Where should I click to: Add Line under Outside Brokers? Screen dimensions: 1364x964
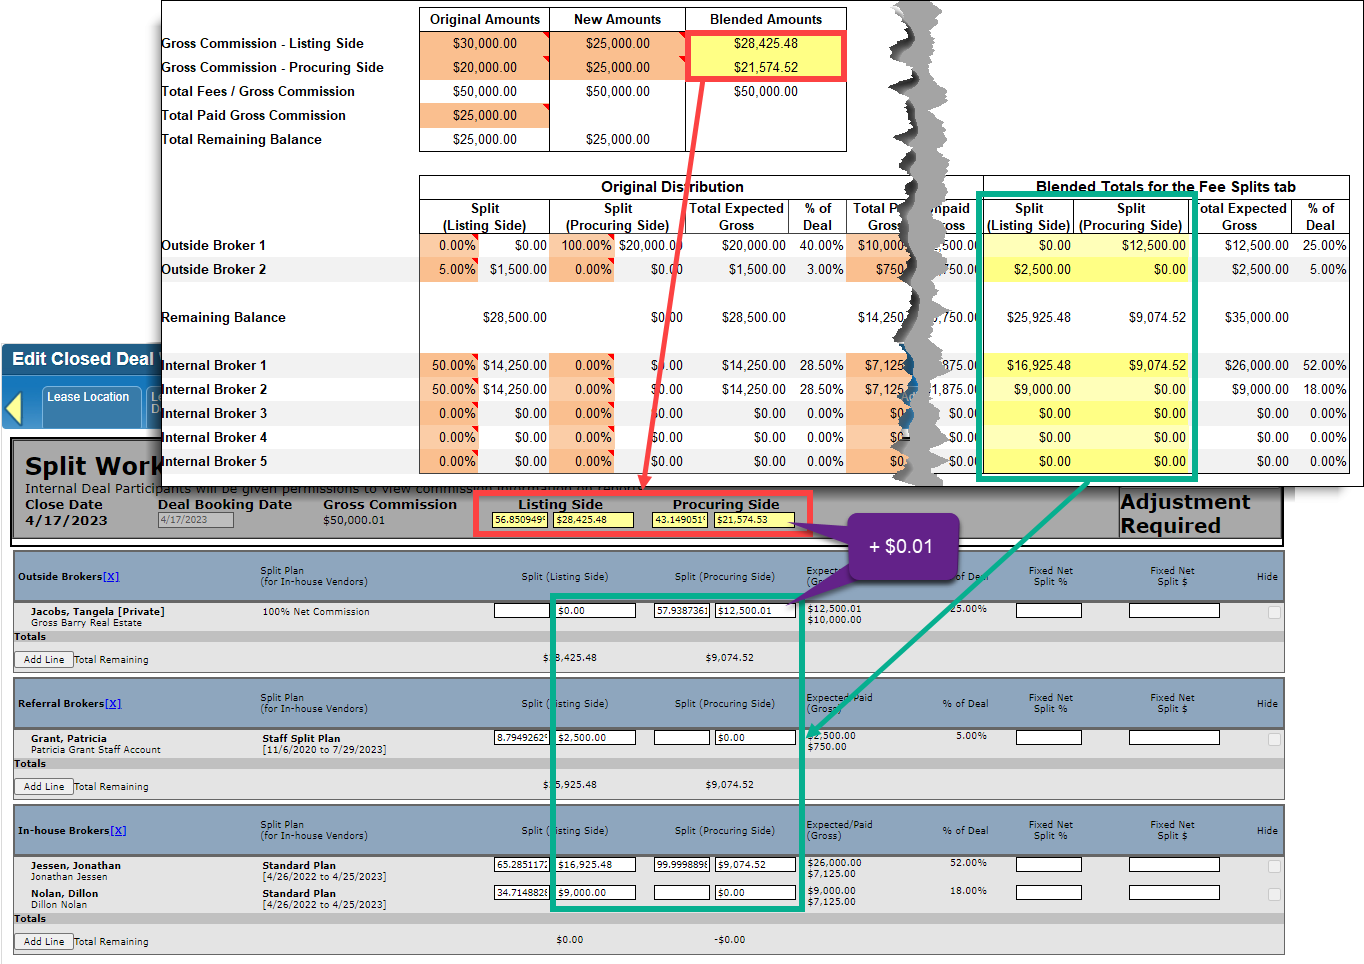point(44,660)
